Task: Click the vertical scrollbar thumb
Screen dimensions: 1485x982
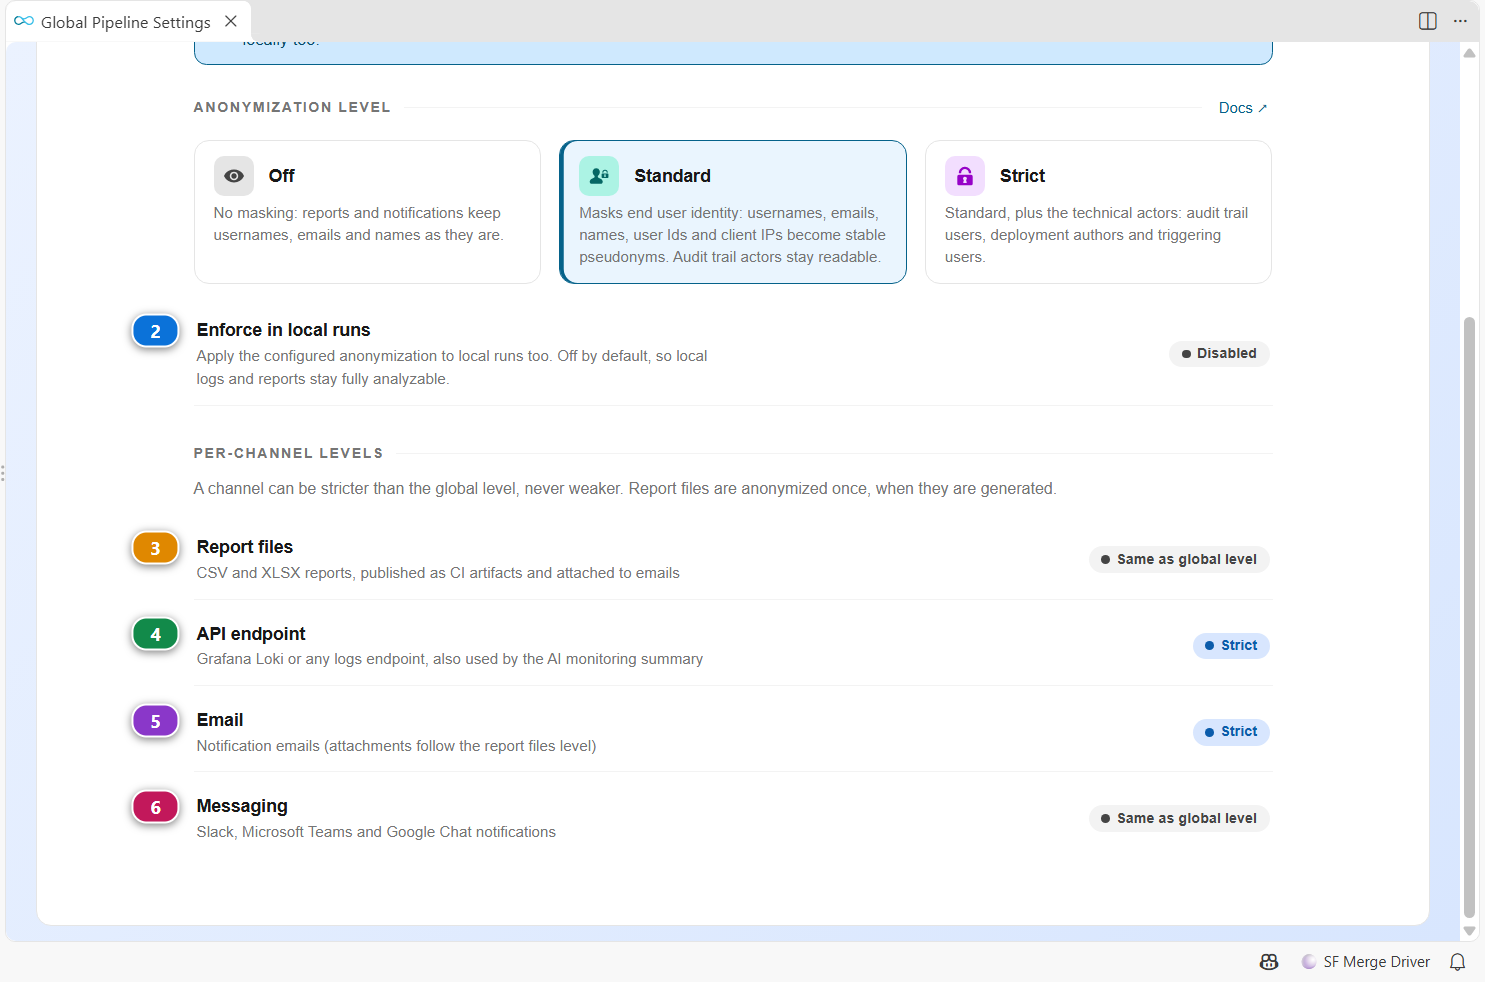Action: 1469,617
